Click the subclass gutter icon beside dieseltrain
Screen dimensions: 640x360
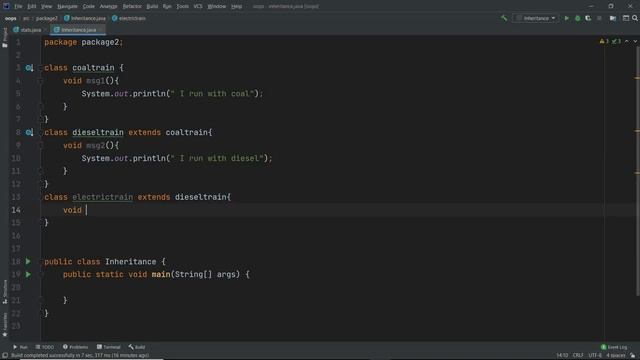29,132
